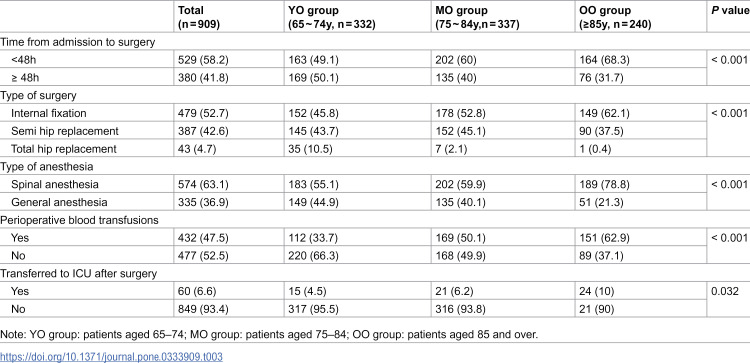Image resolution: width=750 pixels, height=363 pixels.
Task: Select the Semi hip replacement row label
Action: click(65, 131)
